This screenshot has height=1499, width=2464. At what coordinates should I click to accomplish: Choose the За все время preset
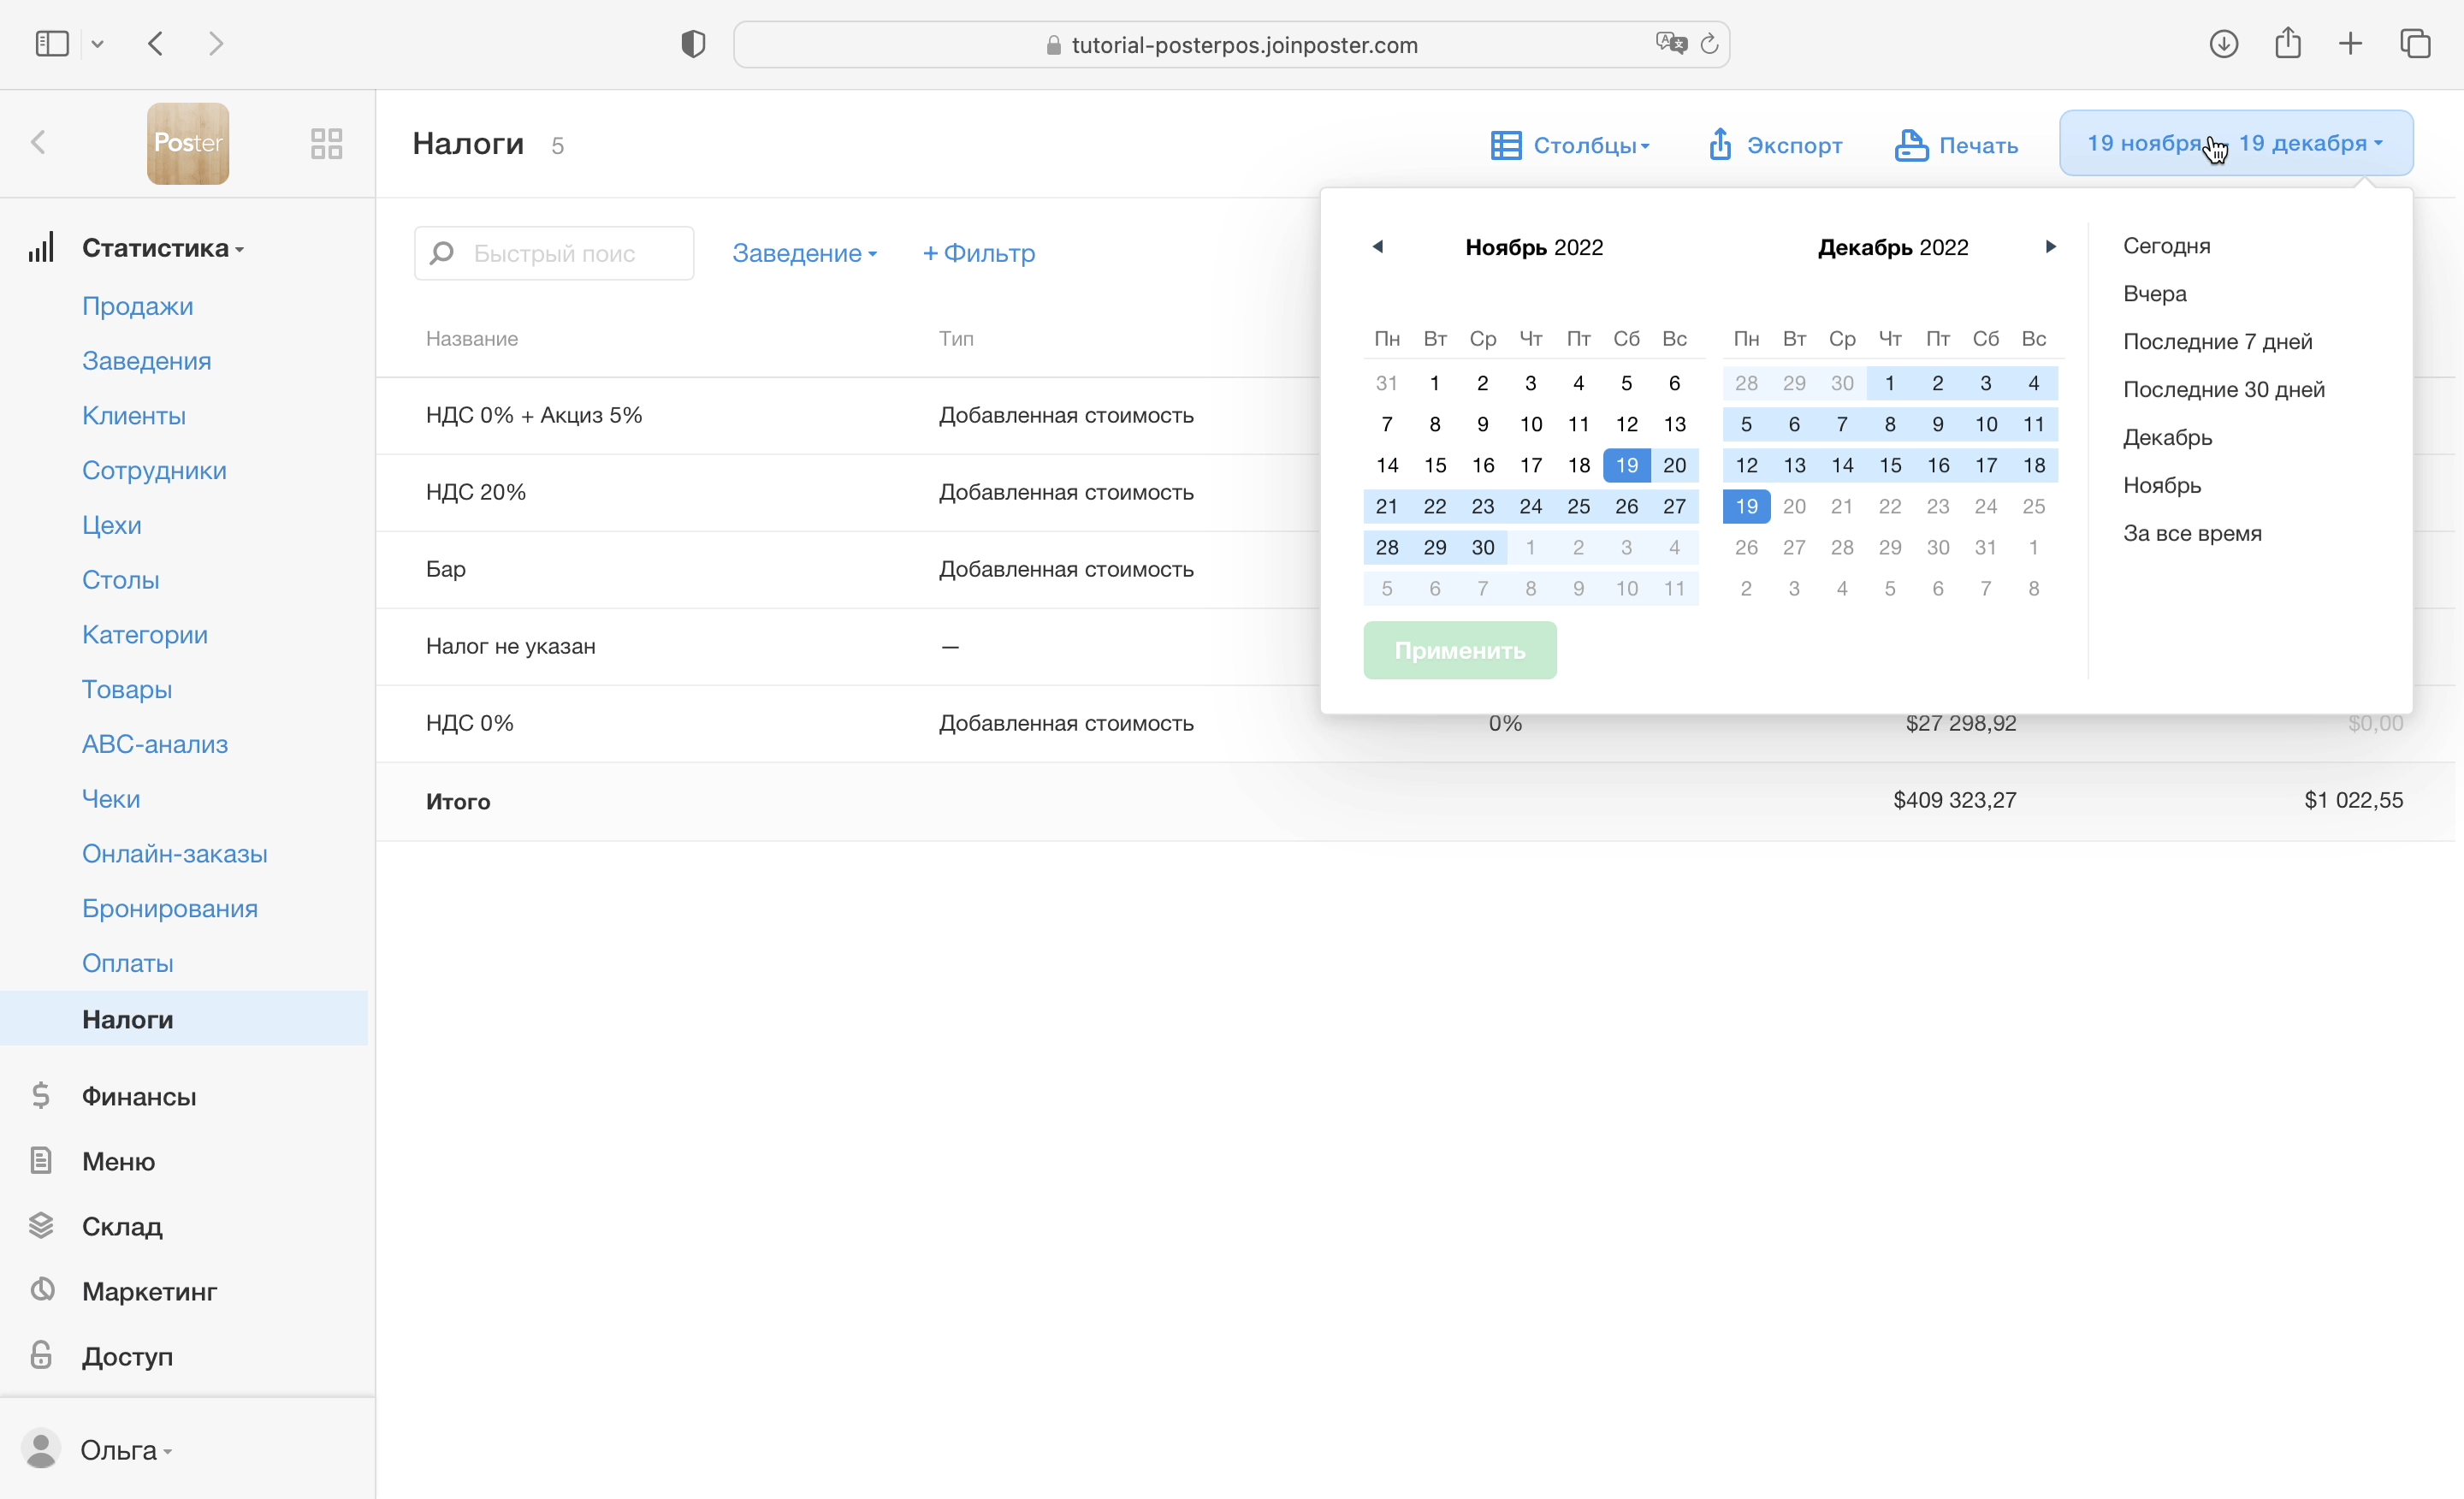pos(2191,533)
